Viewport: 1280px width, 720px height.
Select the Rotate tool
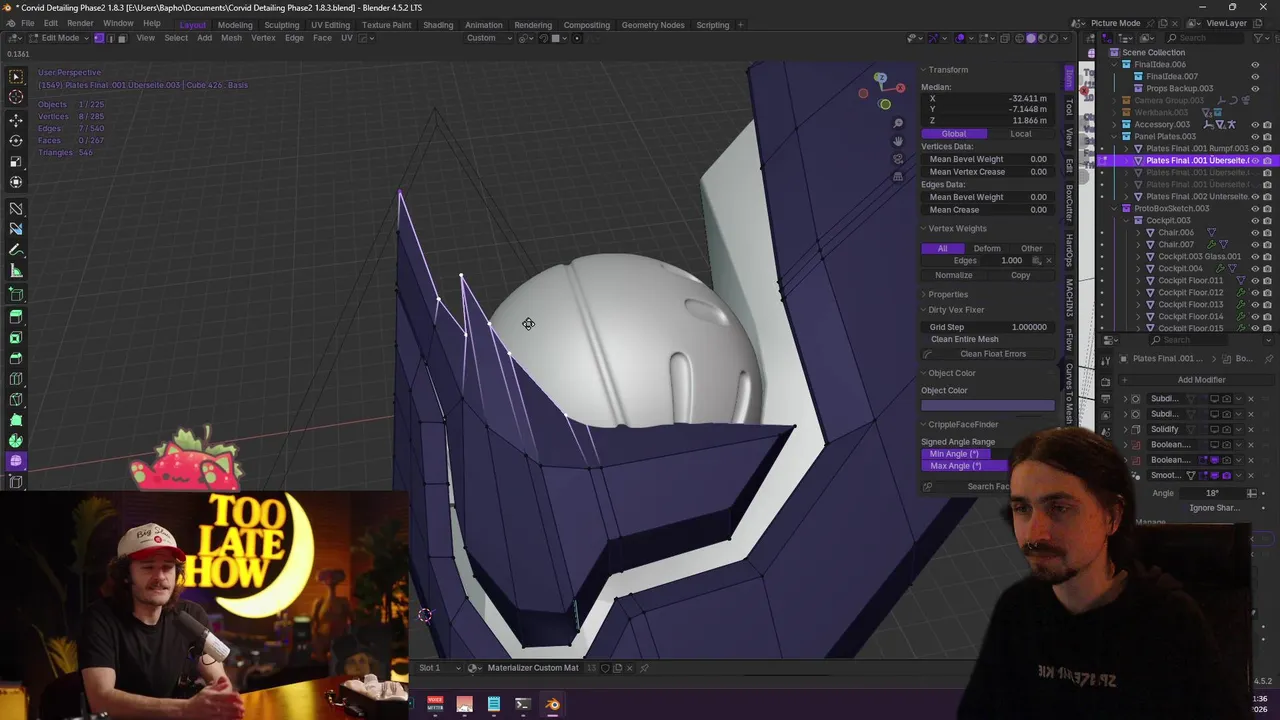pos(16,141)
